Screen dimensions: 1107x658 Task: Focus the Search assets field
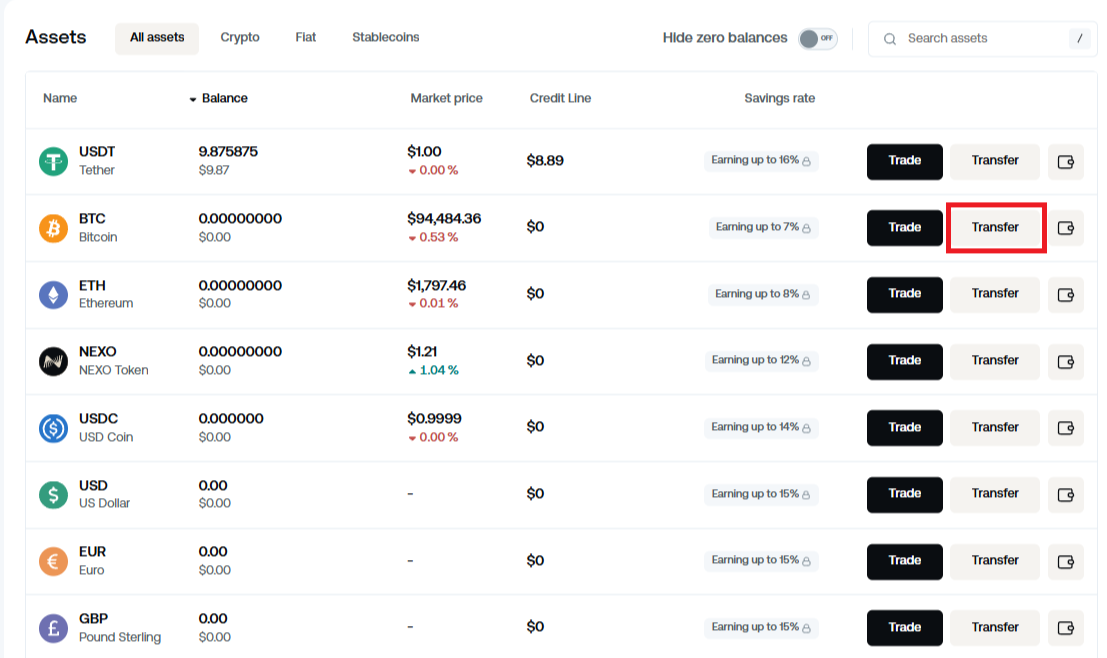[x=982, y=38]
